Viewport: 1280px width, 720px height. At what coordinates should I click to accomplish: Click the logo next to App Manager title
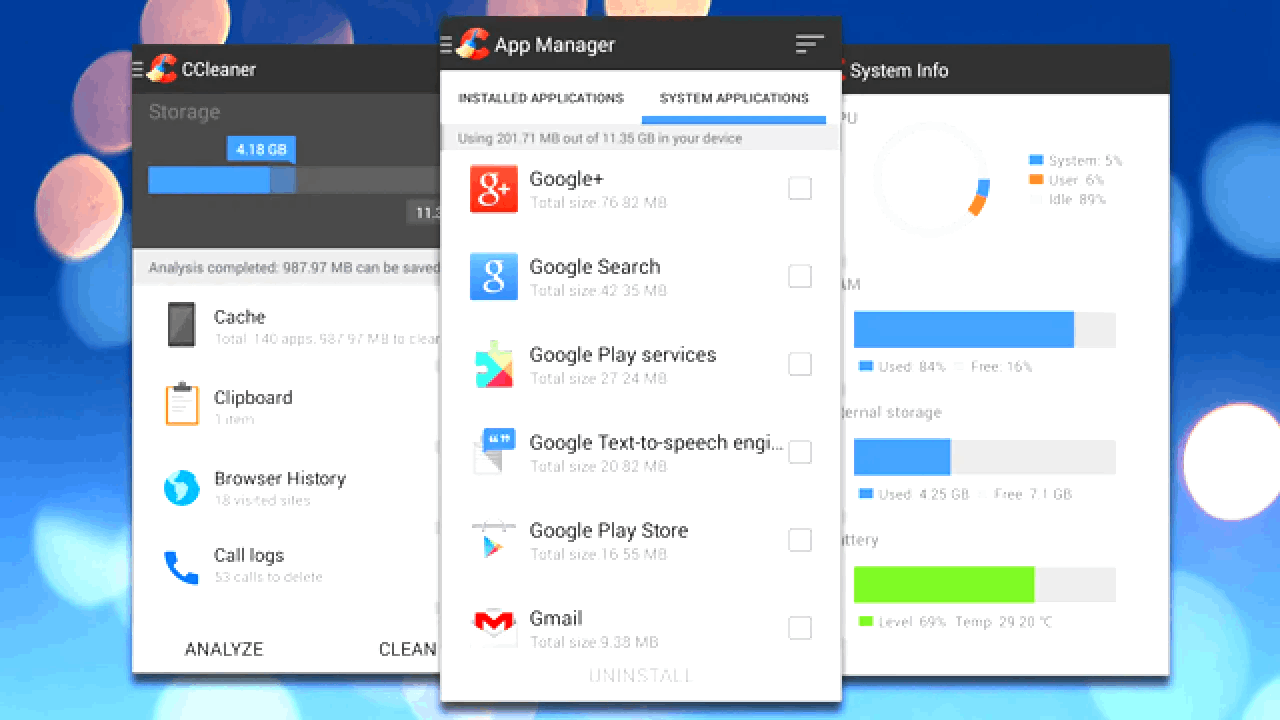472,44
